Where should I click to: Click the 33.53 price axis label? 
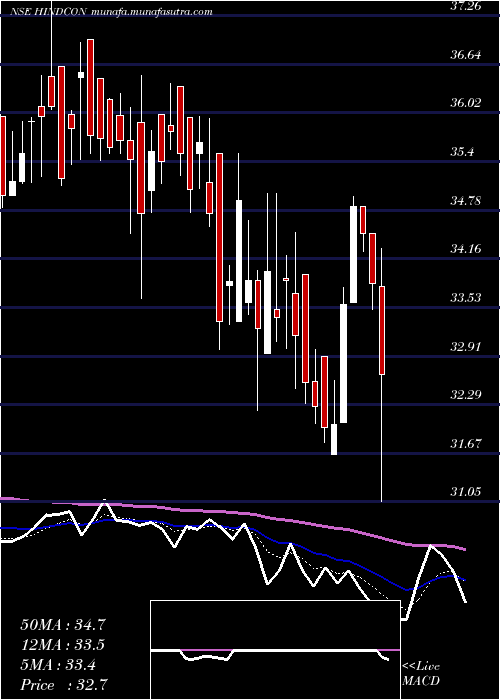467,297
